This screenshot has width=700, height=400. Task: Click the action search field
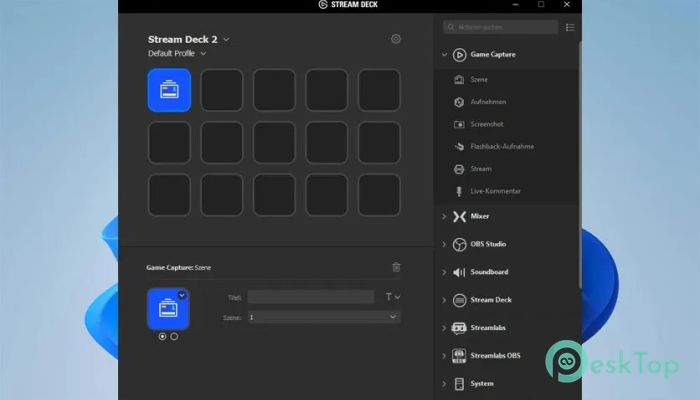pos(500,27)
